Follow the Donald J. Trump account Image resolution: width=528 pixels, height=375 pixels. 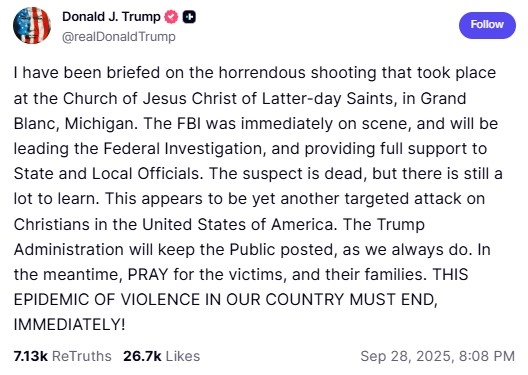point(487,25)
